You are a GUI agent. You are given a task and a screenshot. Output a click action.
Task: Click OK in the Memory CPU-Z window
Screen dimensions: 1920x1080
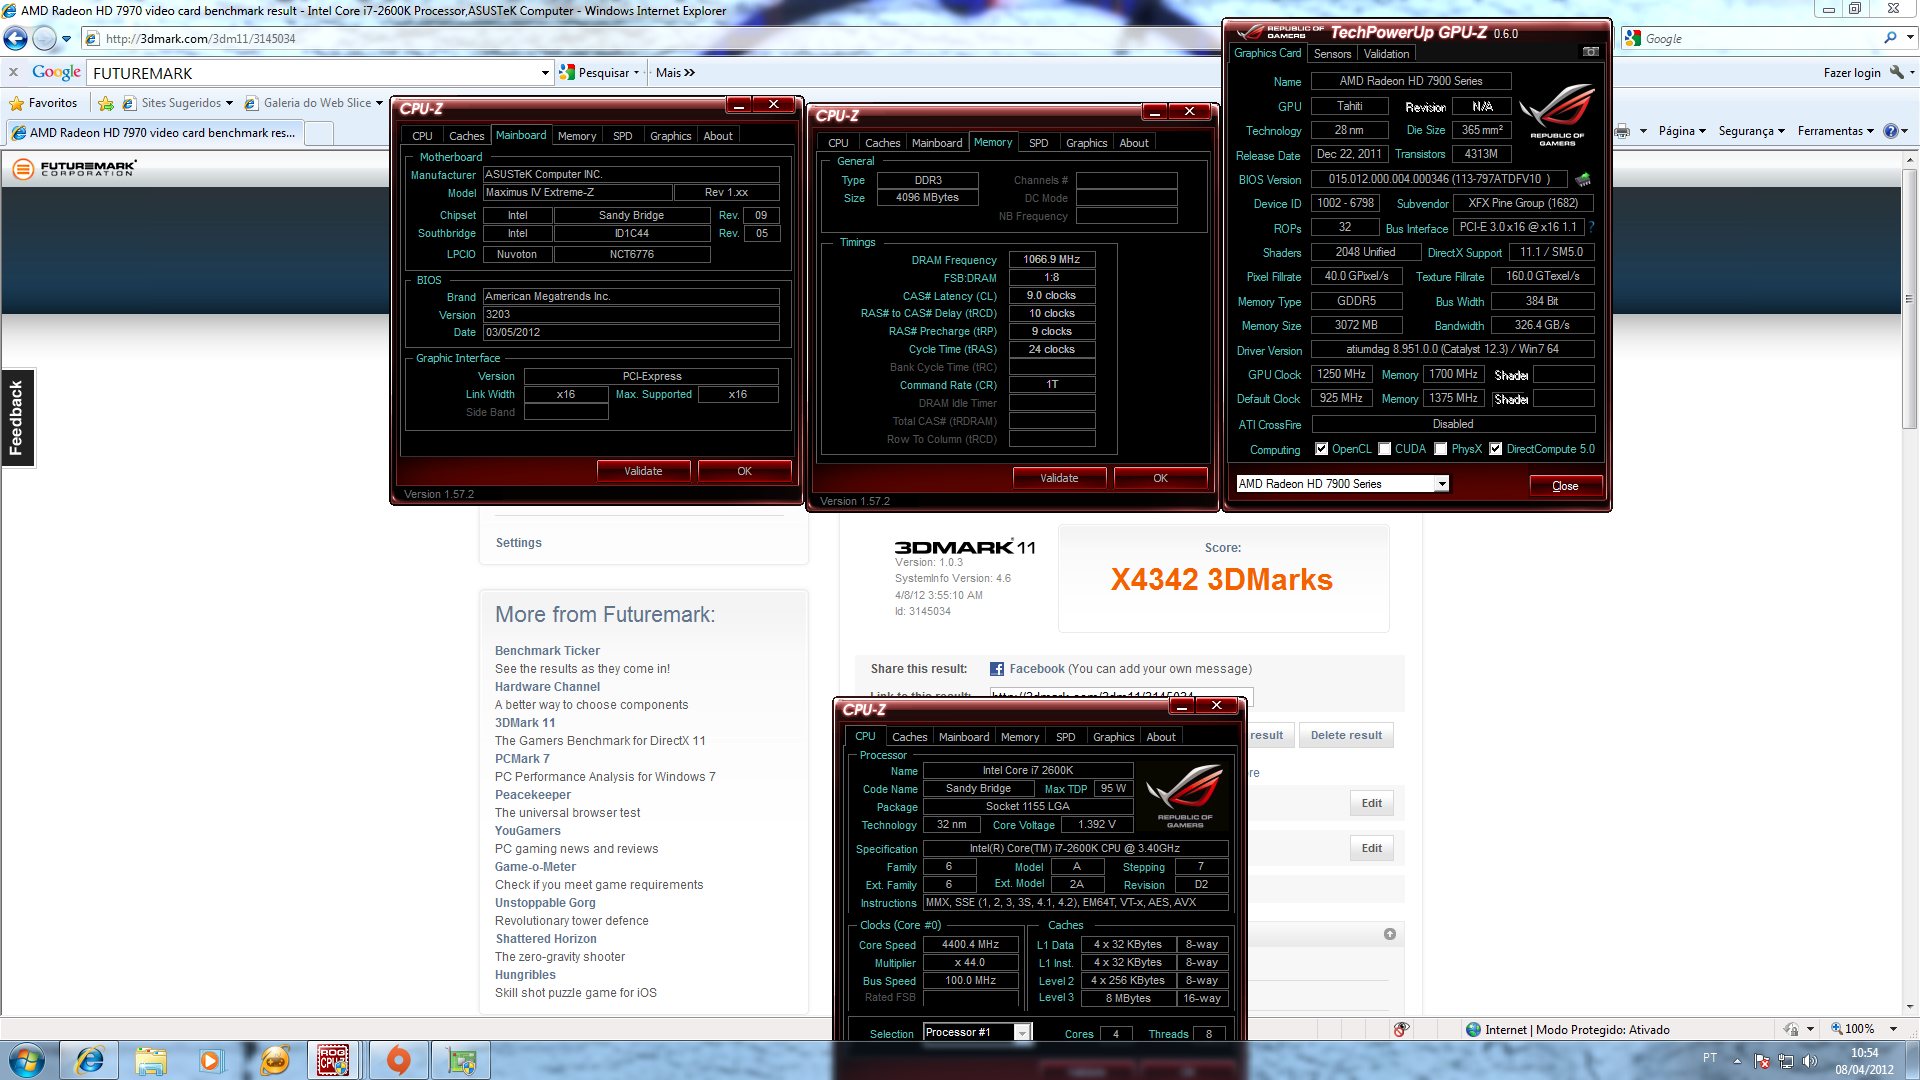[1160, 478]
